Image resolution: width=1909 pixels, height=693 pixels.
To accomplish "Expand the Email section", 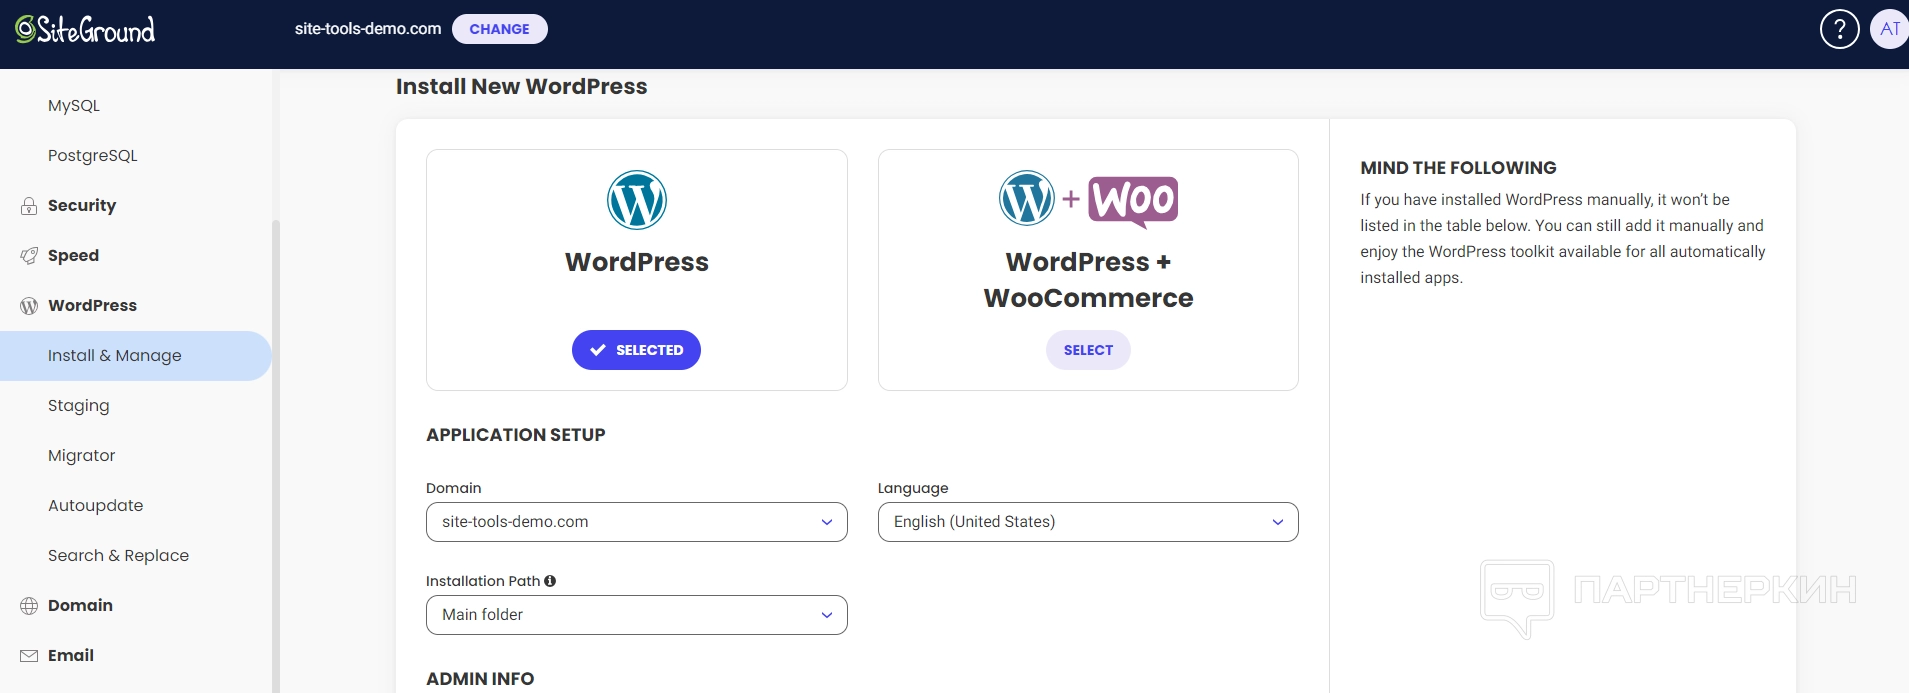I will tap(71, 656).
